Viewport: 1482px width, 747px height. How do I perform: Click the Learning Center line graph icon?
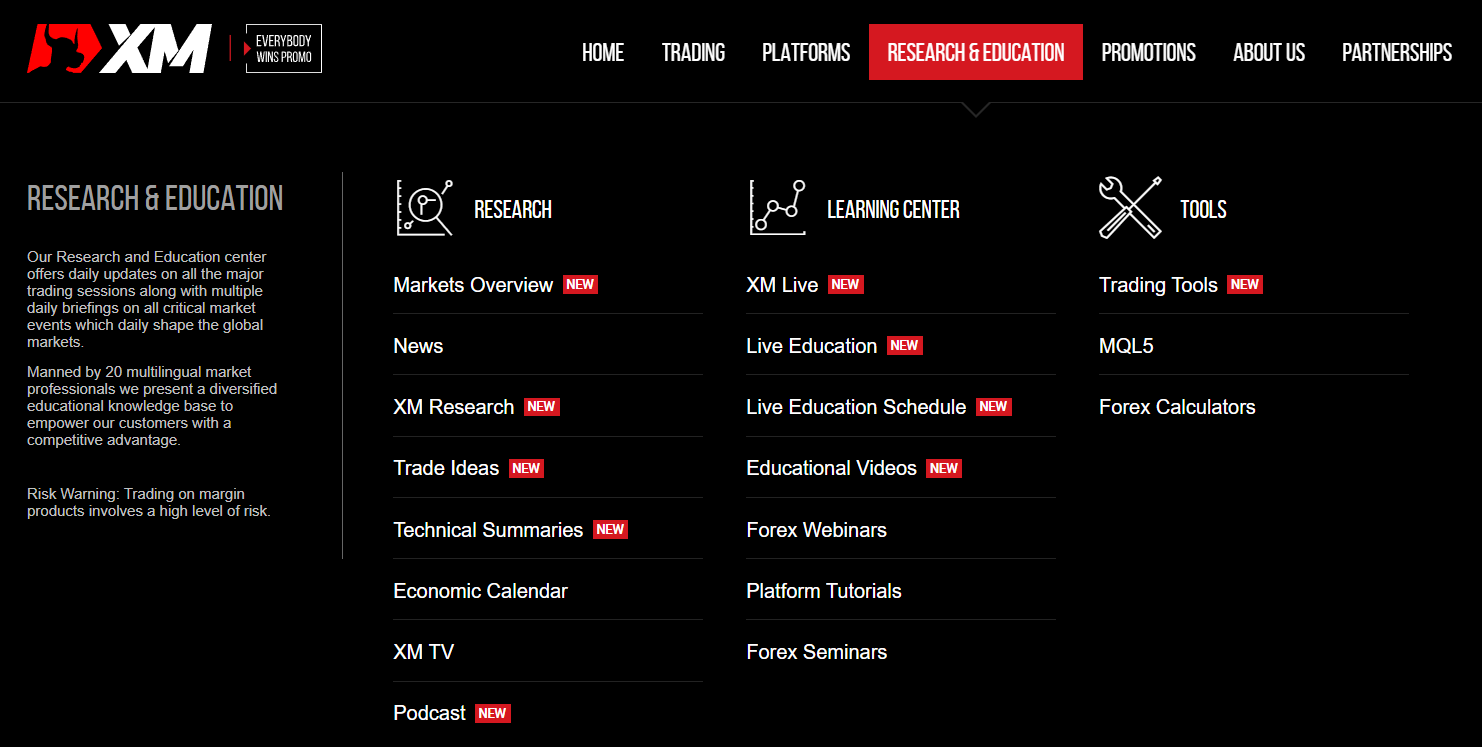tap(778, 208)
